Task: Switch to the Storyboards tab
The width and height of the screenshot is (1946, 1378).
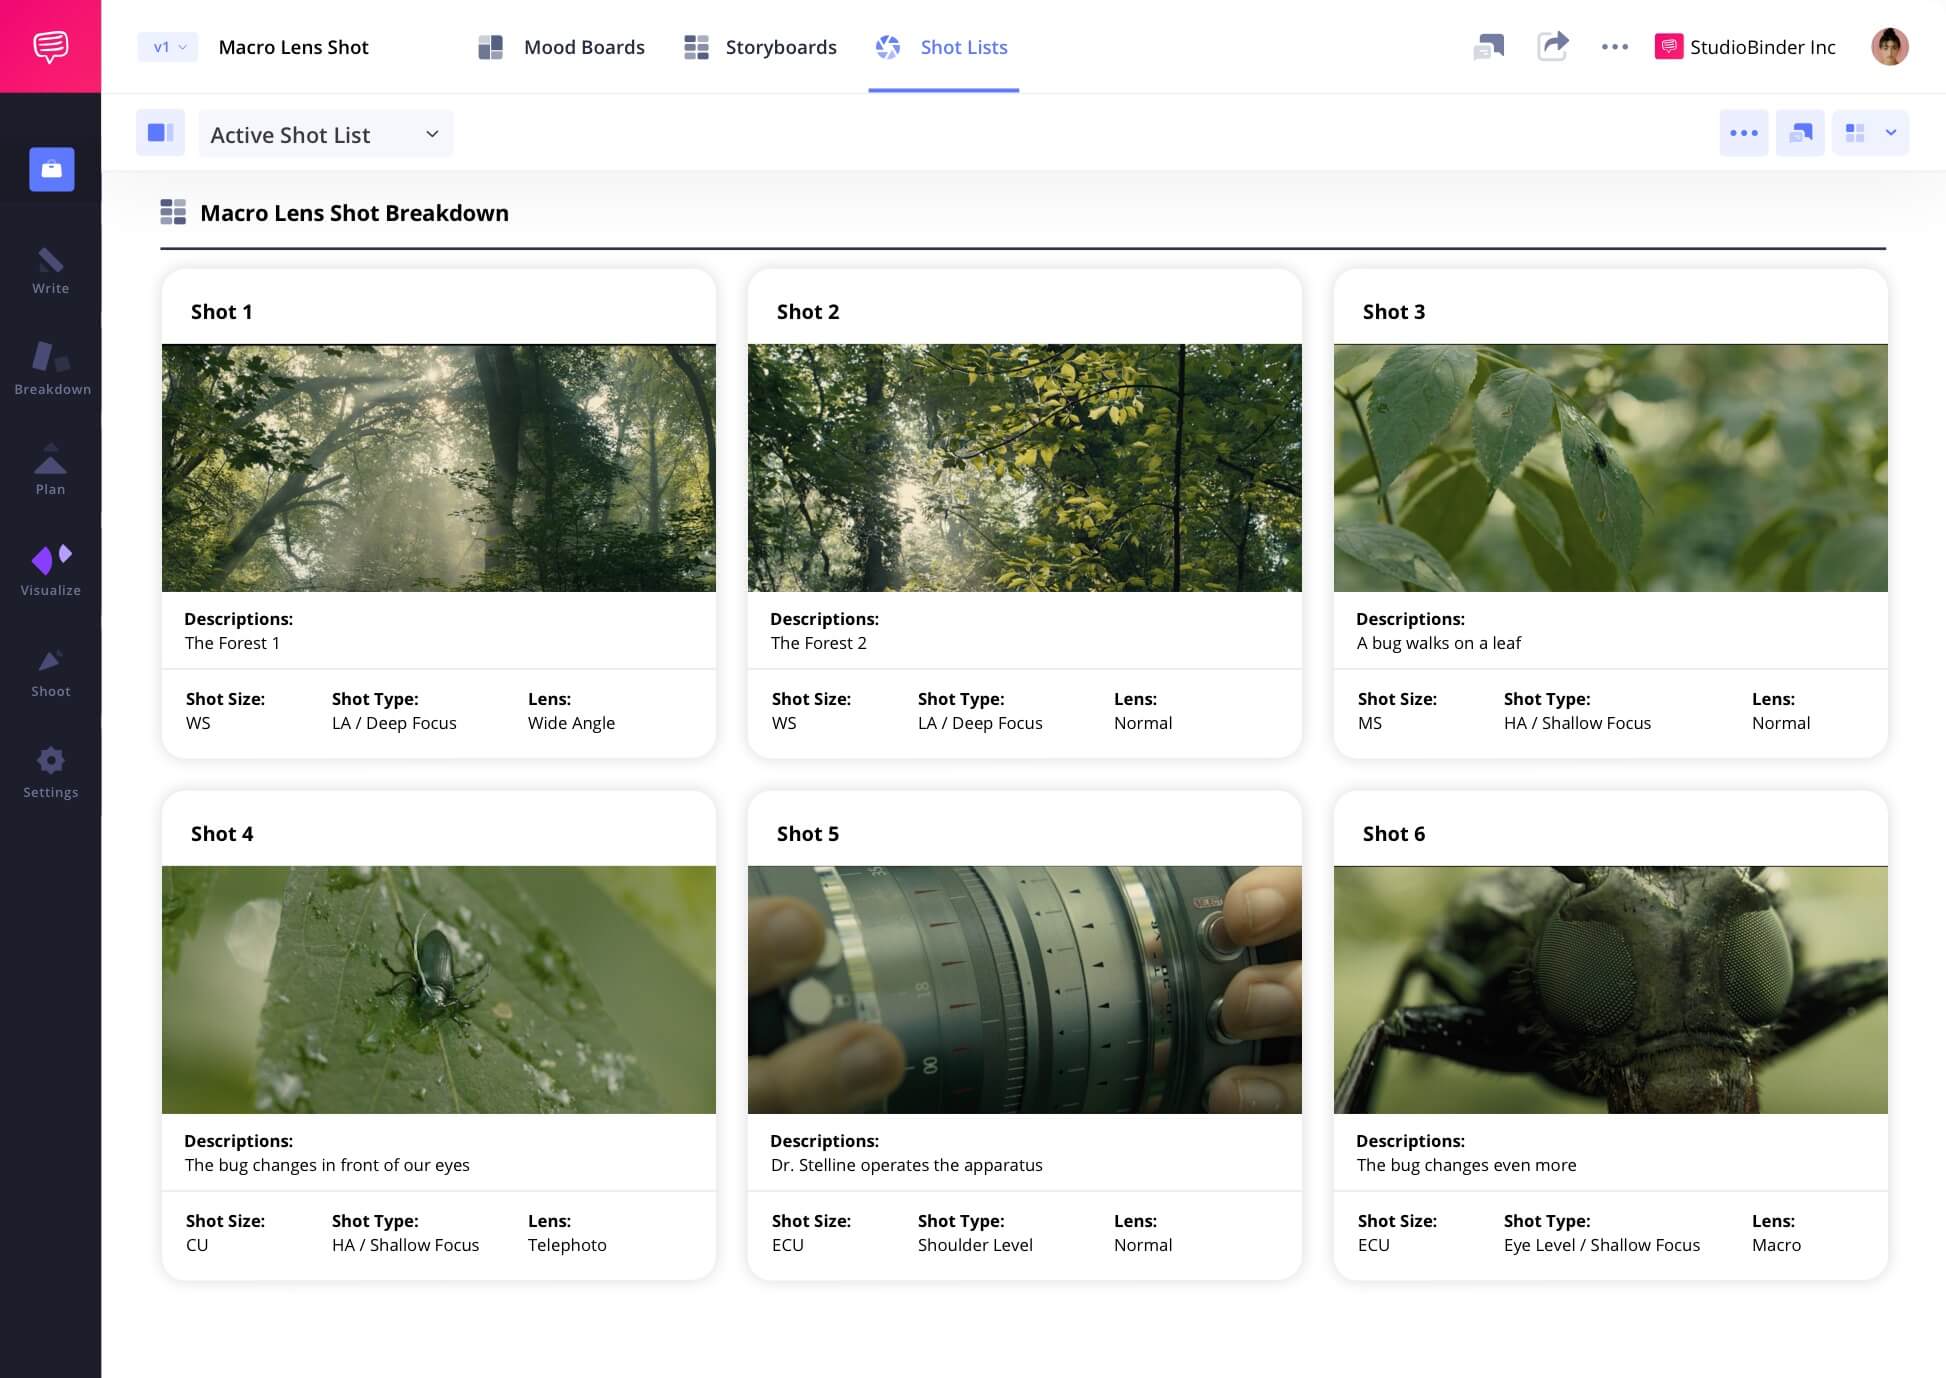Action: (760, 47)
